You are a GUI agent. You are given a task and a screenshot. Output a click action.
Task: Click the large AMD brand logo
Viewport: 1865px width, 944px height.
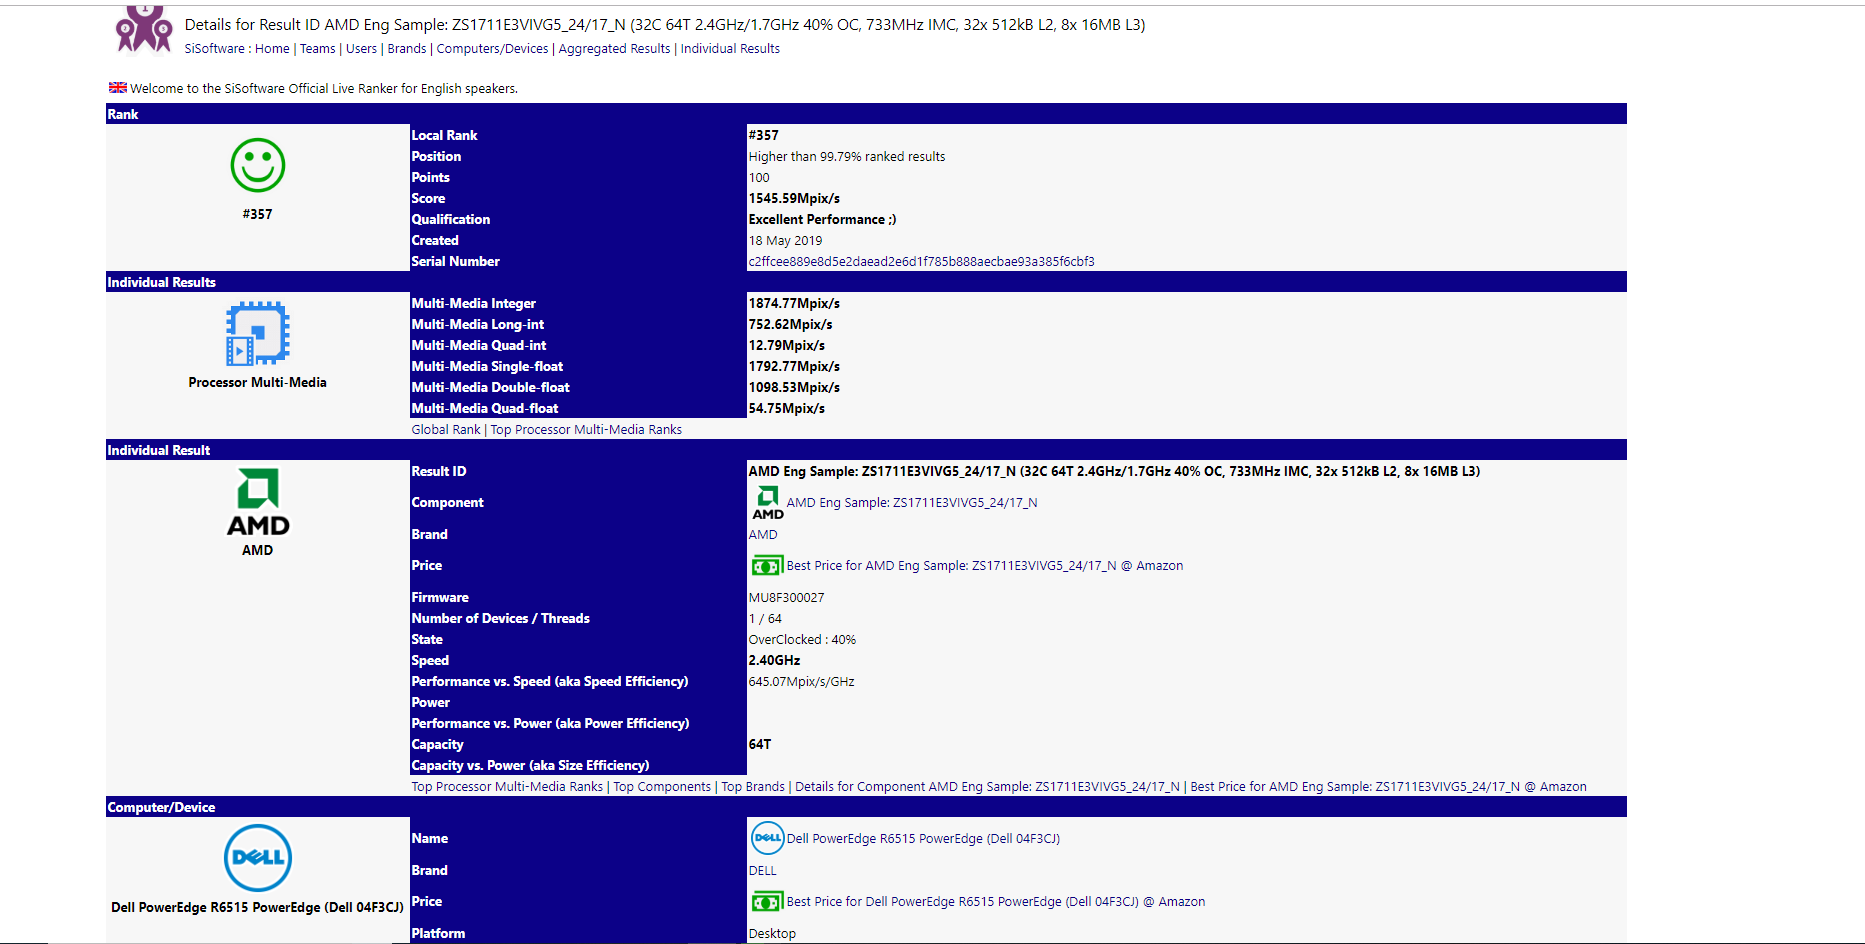pos(258,502)
